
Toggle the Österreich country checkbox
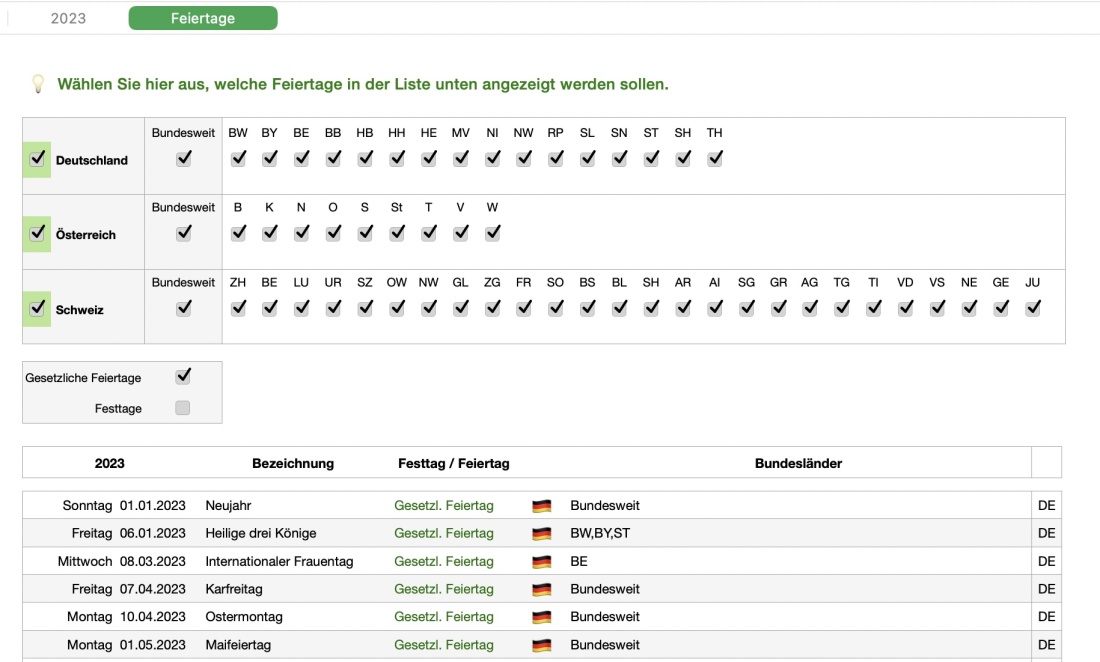tap(38, 233)
